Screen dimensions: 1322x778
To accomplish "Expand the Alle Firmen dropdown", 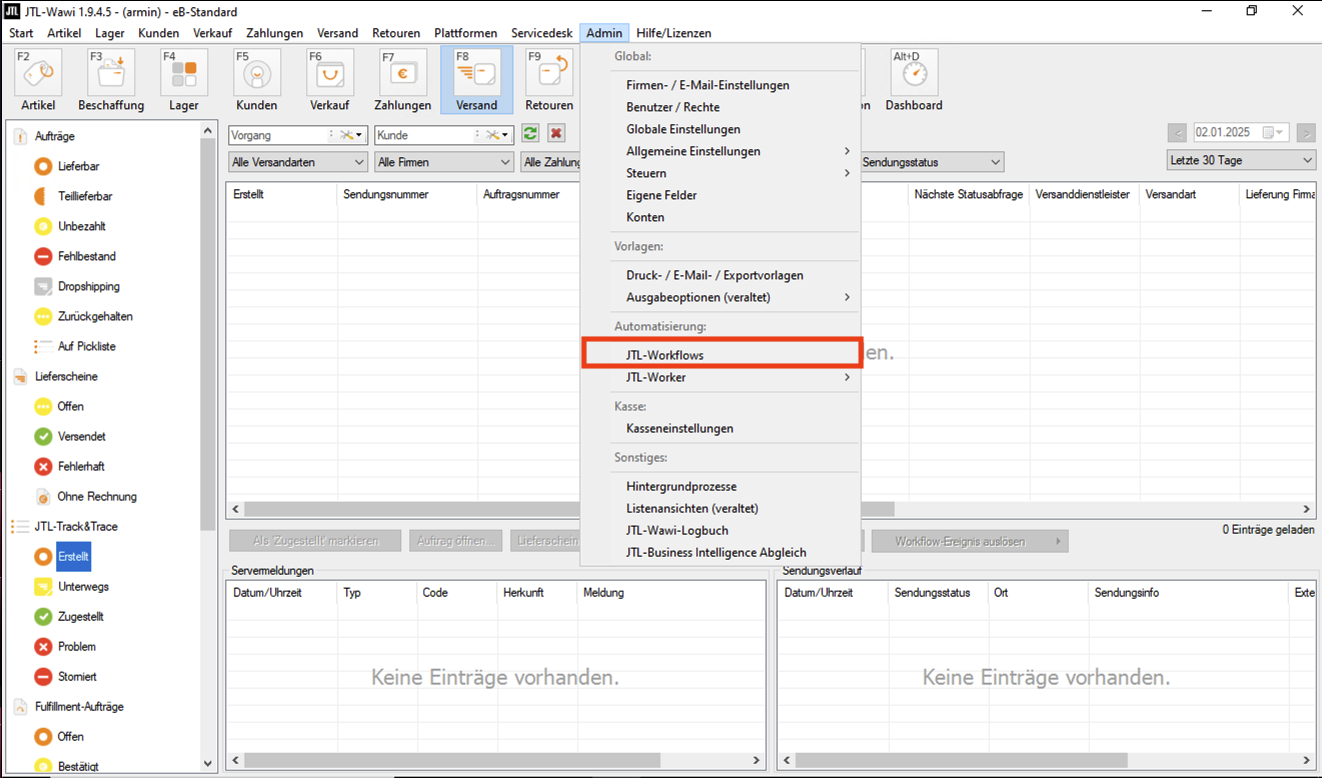I will point(444,162).
